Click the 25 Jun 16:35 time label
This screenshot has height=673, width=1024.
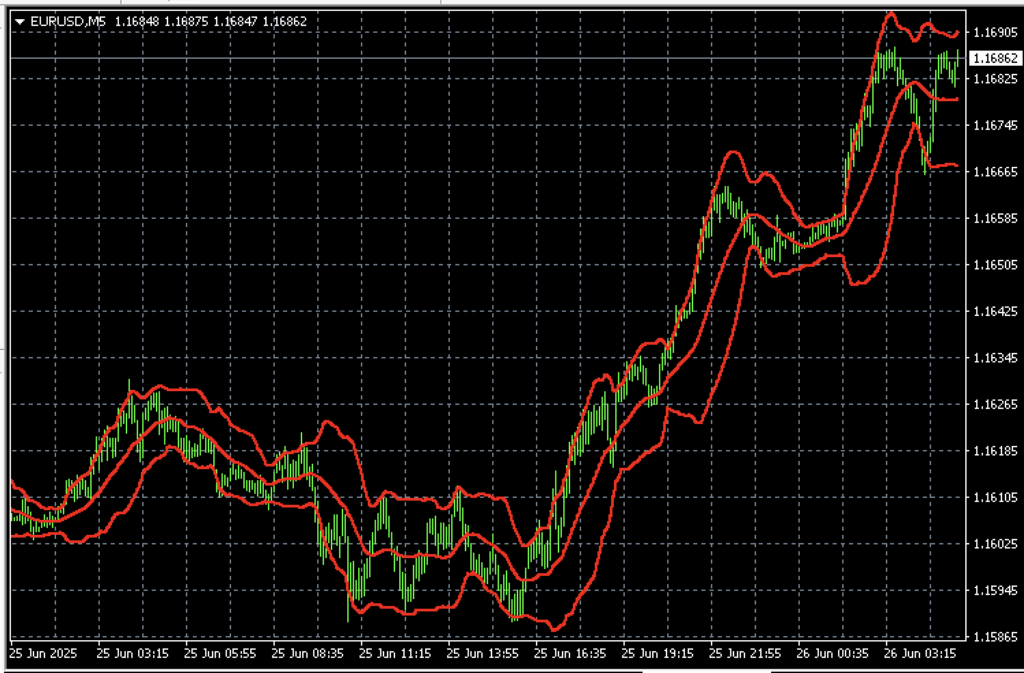(572, 653)
